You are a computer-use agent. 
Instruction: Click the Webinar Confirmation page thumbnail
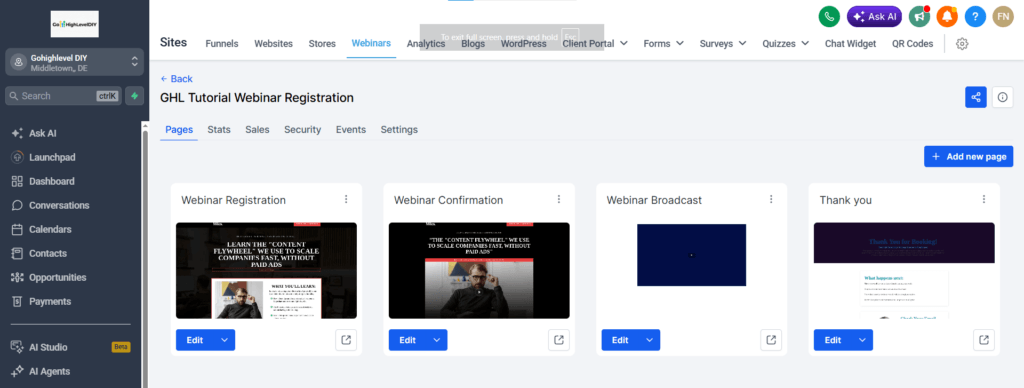click(479, 270)
